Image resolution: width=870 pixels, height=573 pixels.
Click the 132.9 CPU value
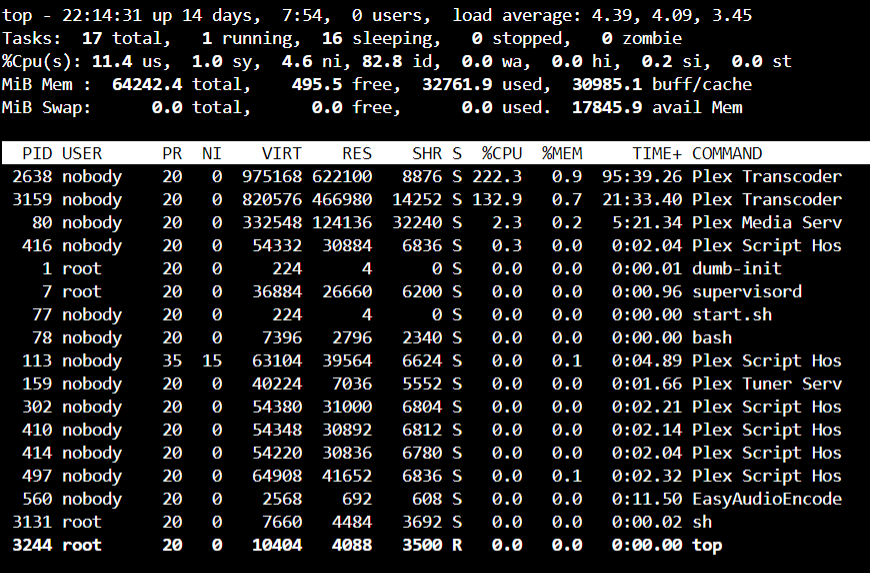pyautogui.click(x=497, y=199)
